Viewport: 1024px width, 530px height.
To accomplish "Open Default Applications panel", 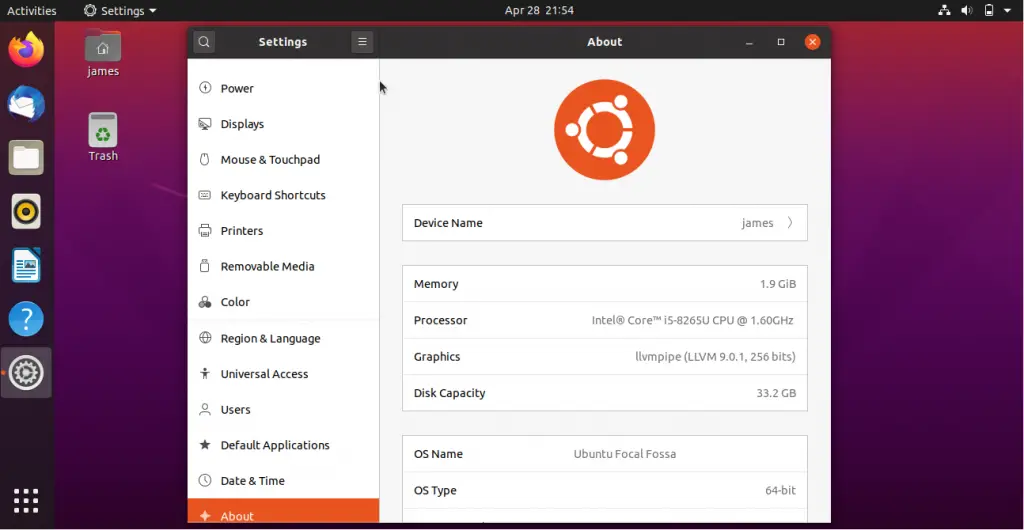I will (283, 445).
